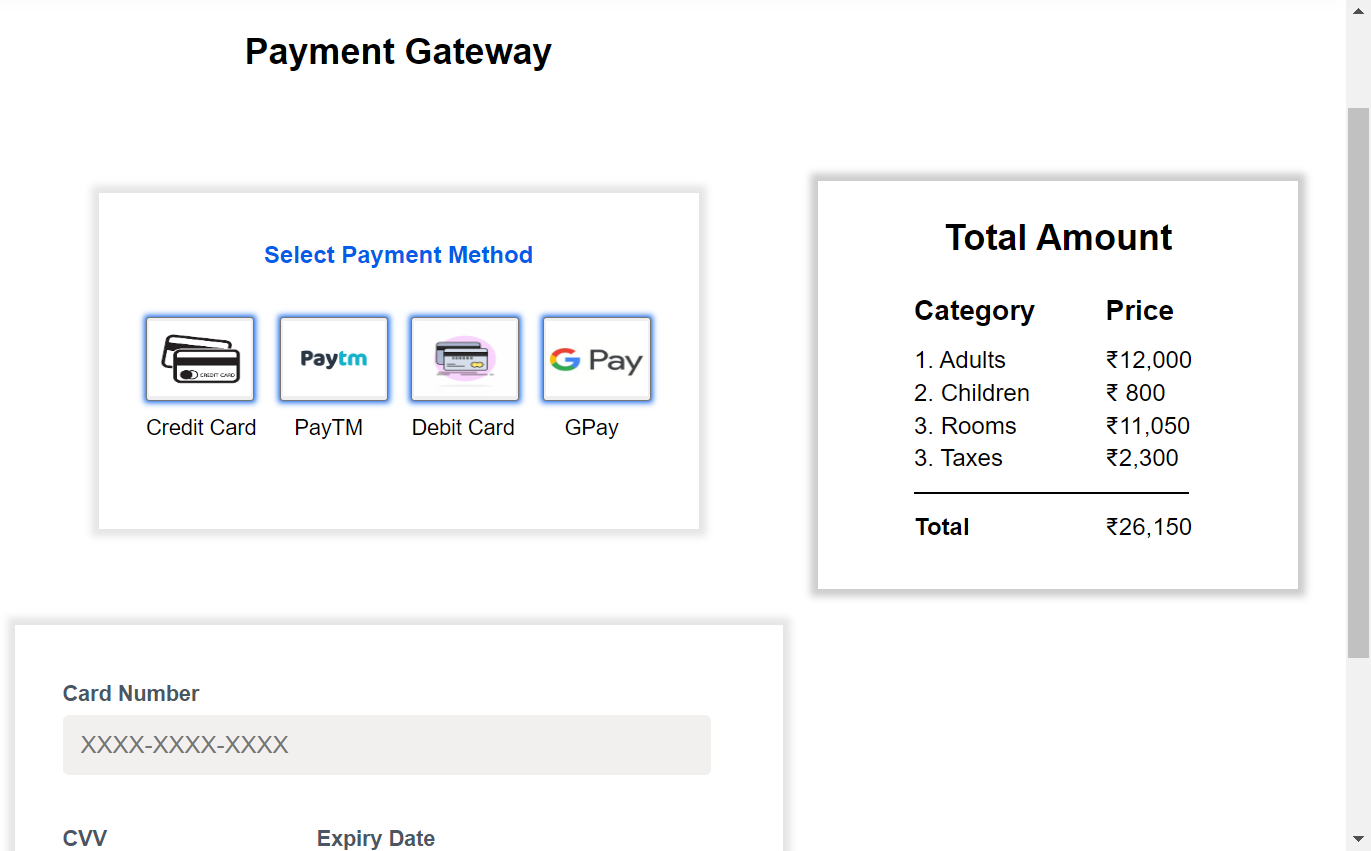Click the Card Number input field
The width and height of the screenshot is (1371, 851).
click(387, 745)
